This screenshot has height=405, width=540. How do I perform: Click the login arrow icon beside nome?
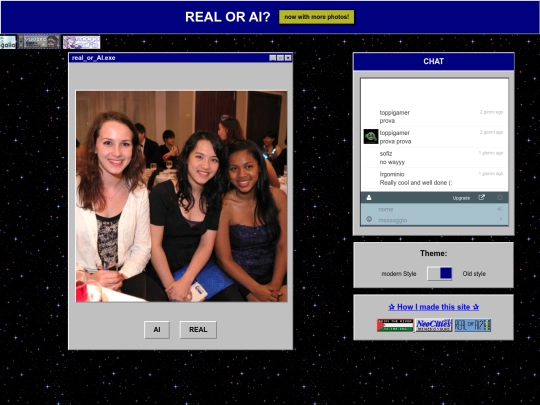pyautogui.click(x=500, y=209)
